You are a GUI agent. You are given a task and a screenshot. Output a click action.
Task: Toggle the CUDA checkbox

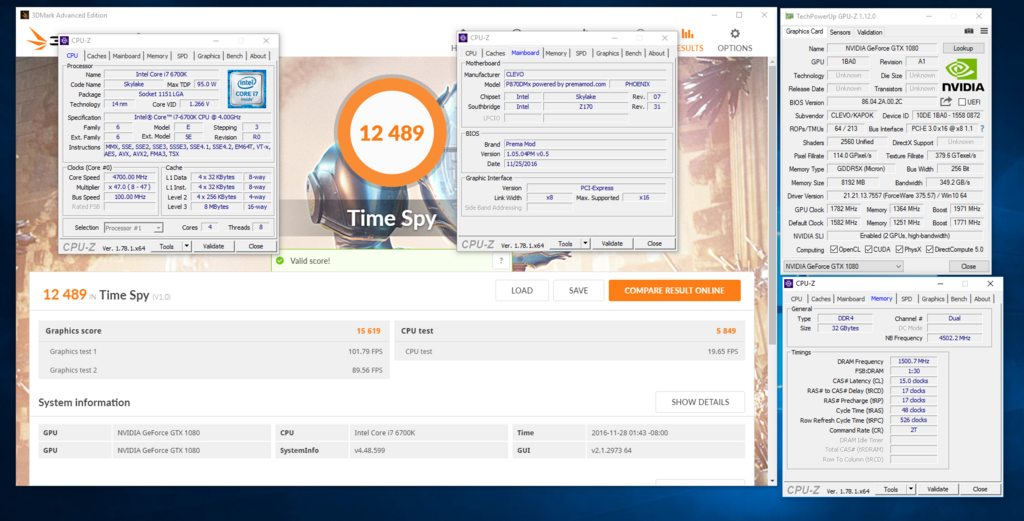(x=869, y=249)
